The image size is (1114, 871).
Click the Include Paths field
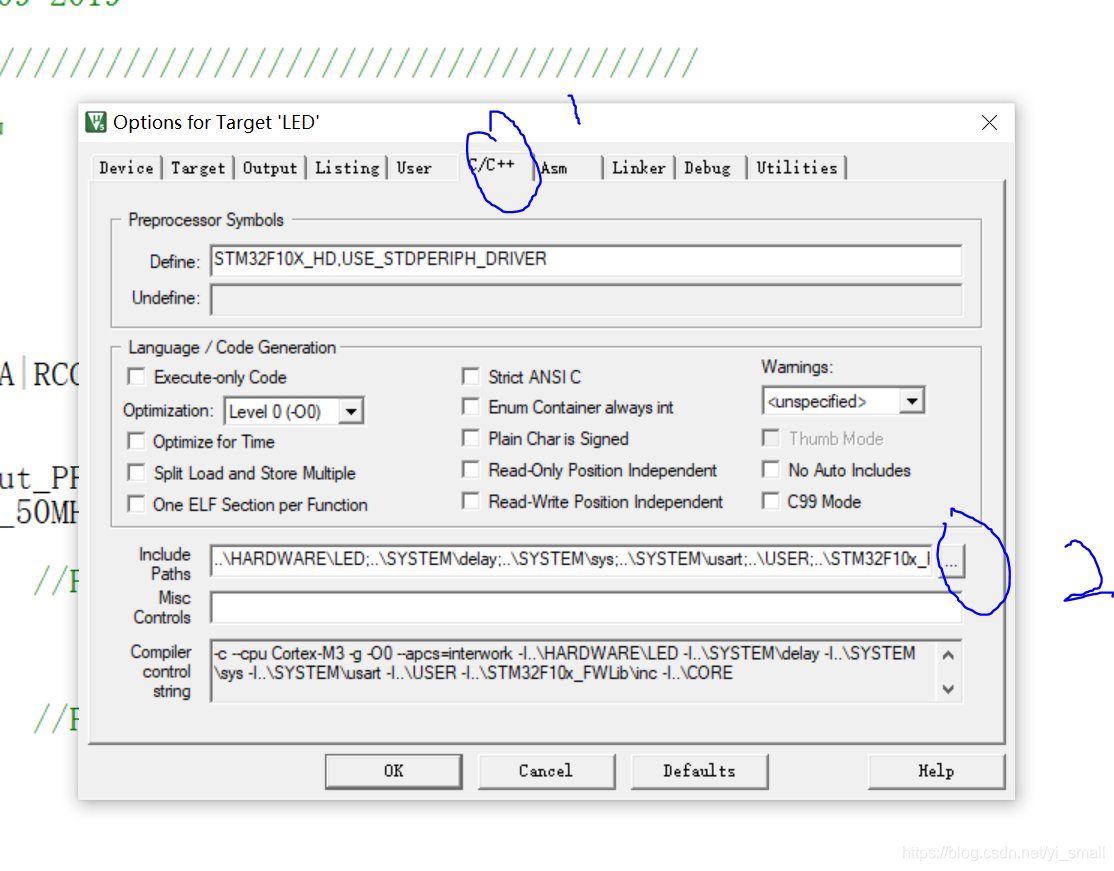pyautogui.click(x=571, y=560)
